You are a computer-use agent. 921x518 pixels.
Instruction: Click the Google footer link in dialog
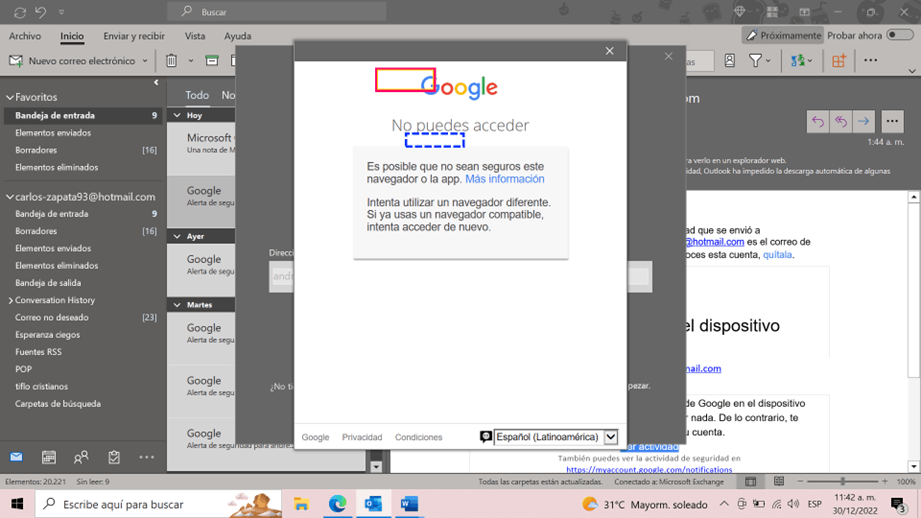coord(315,437)
